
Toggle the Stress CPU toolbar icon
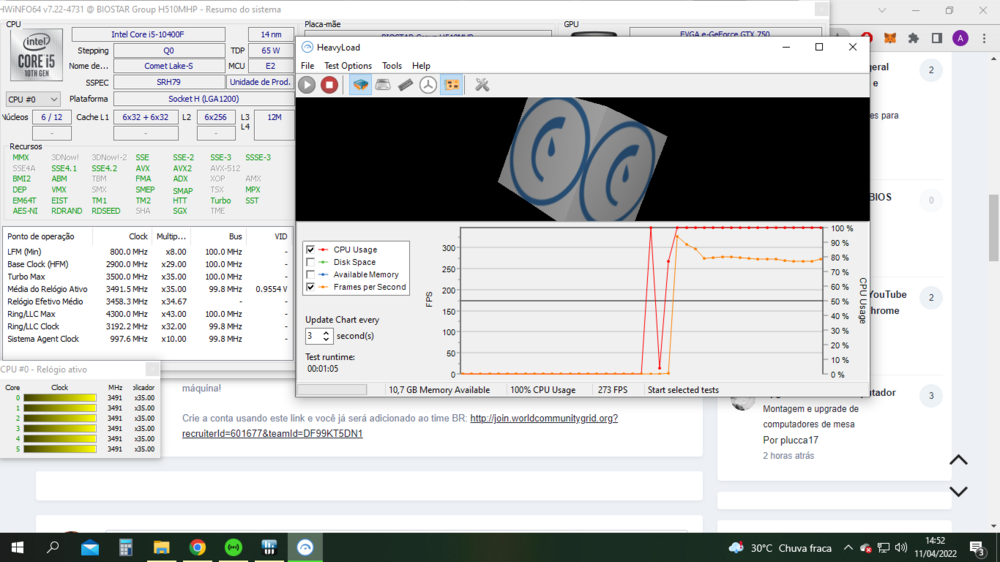pyautogui.click(x=360, y=85)
